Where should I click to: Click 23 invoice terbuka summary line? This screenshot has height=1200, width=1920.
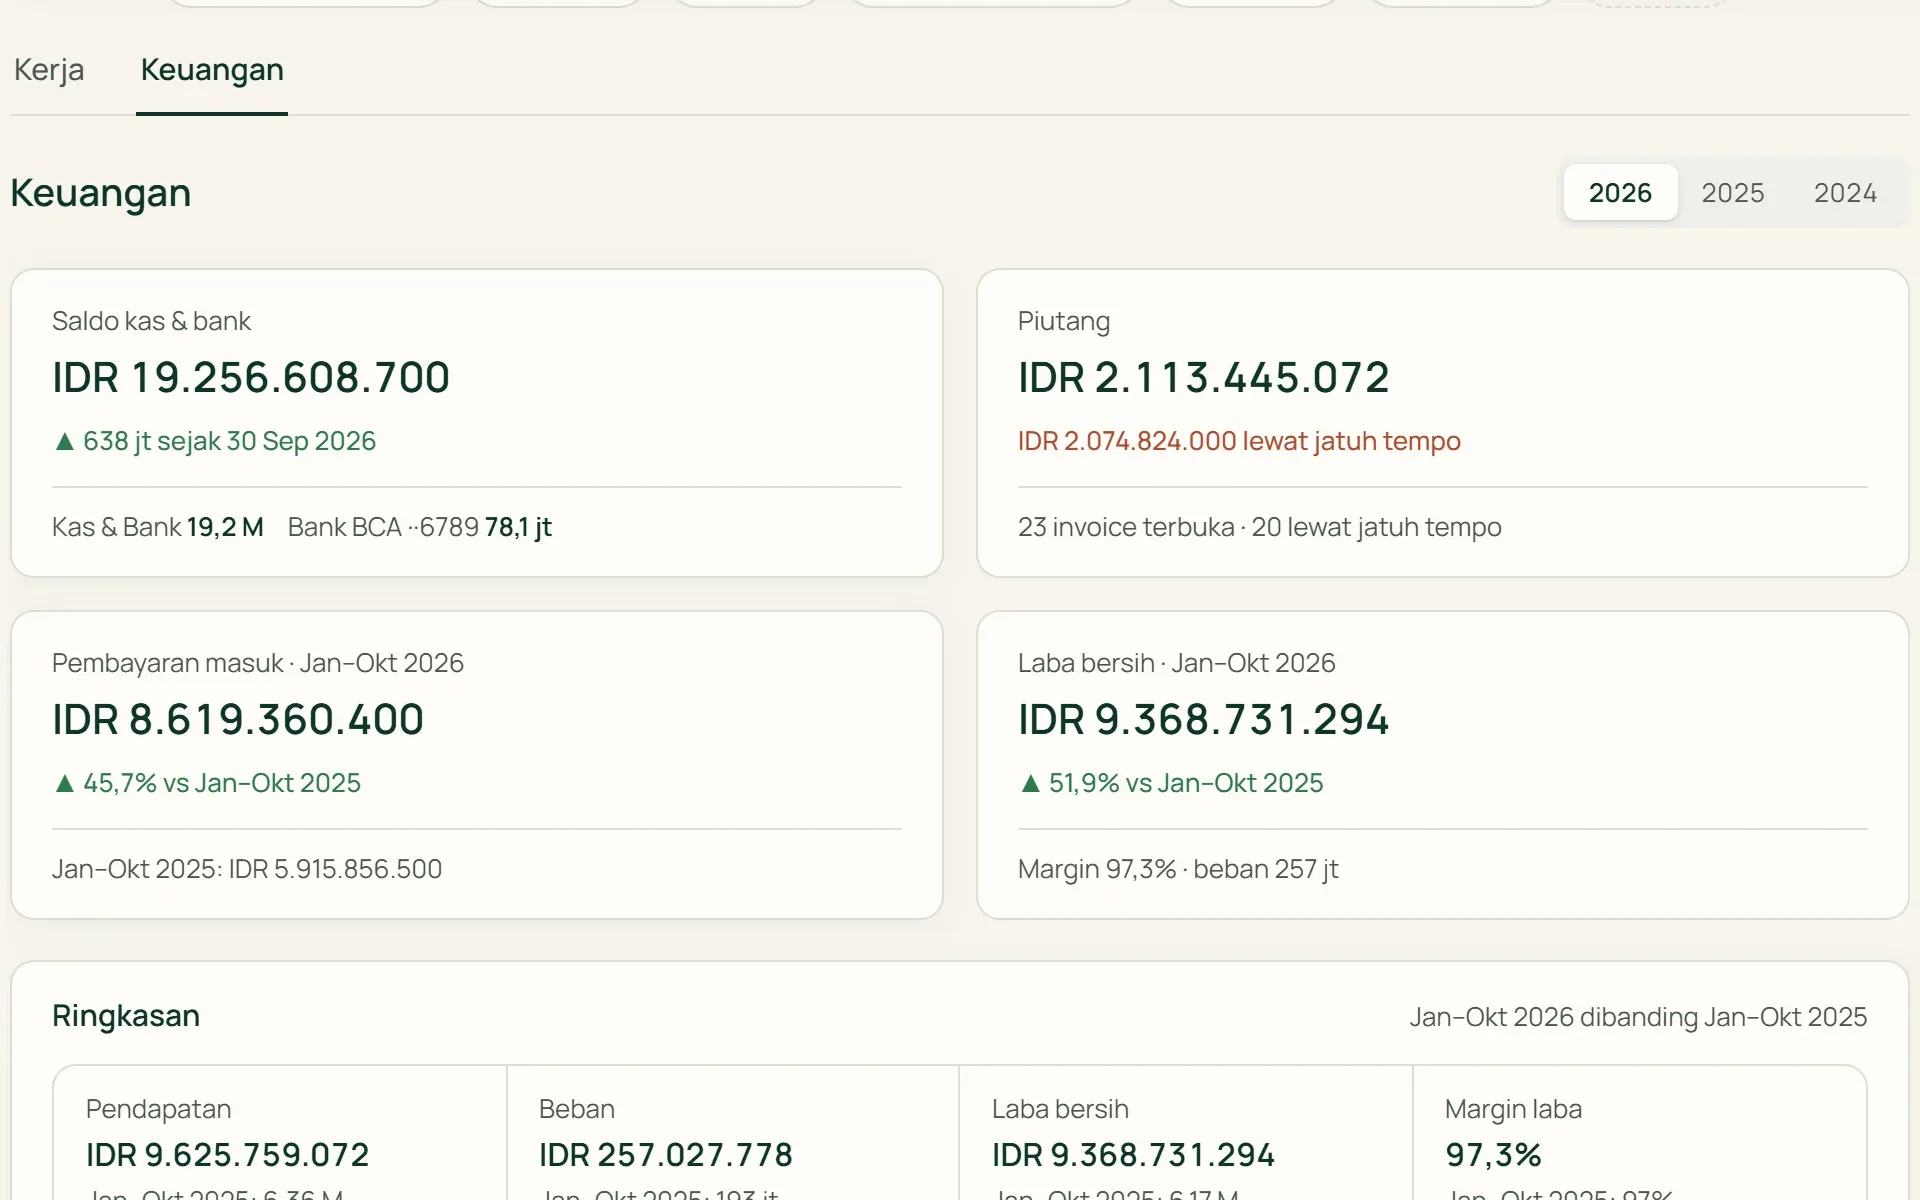1260,527
